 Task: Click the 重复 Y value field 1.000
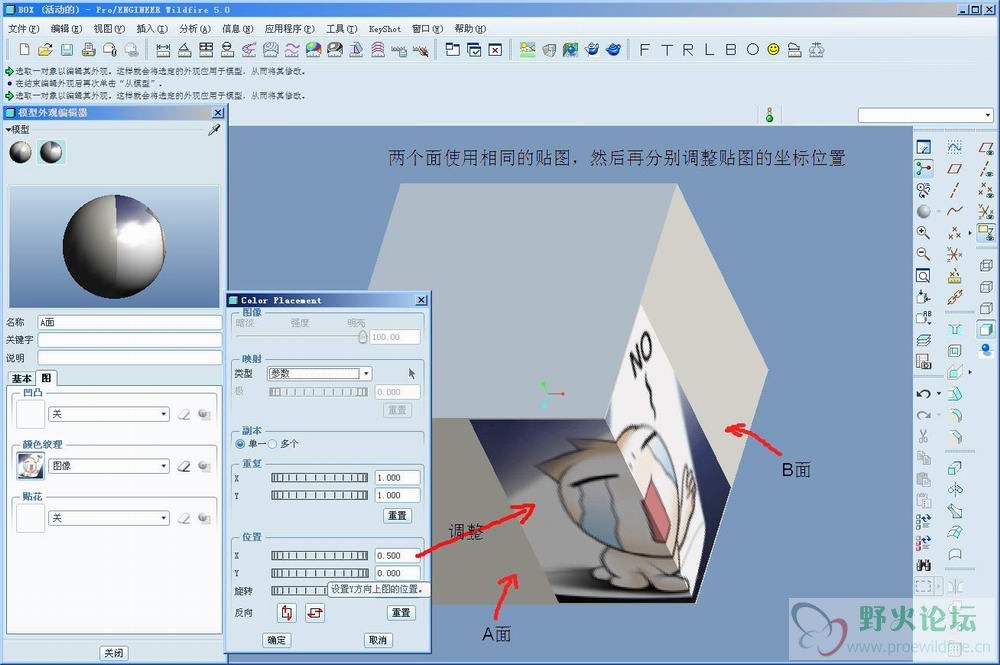pyautogui.click(x=397, y=495)
